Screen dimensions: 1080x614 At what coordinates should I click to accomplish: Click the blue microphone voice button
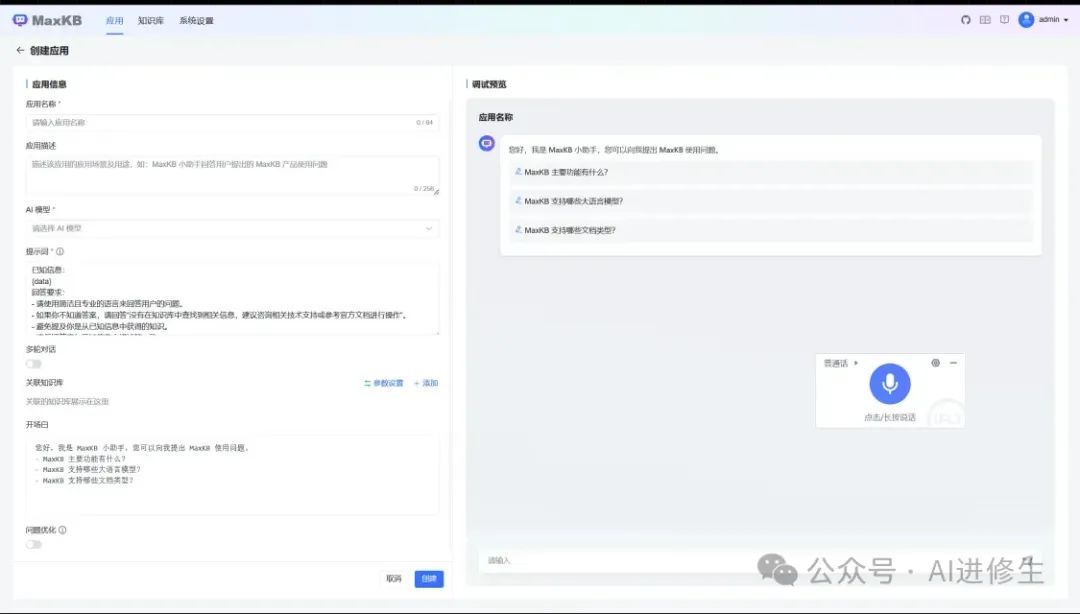point(890,384)
